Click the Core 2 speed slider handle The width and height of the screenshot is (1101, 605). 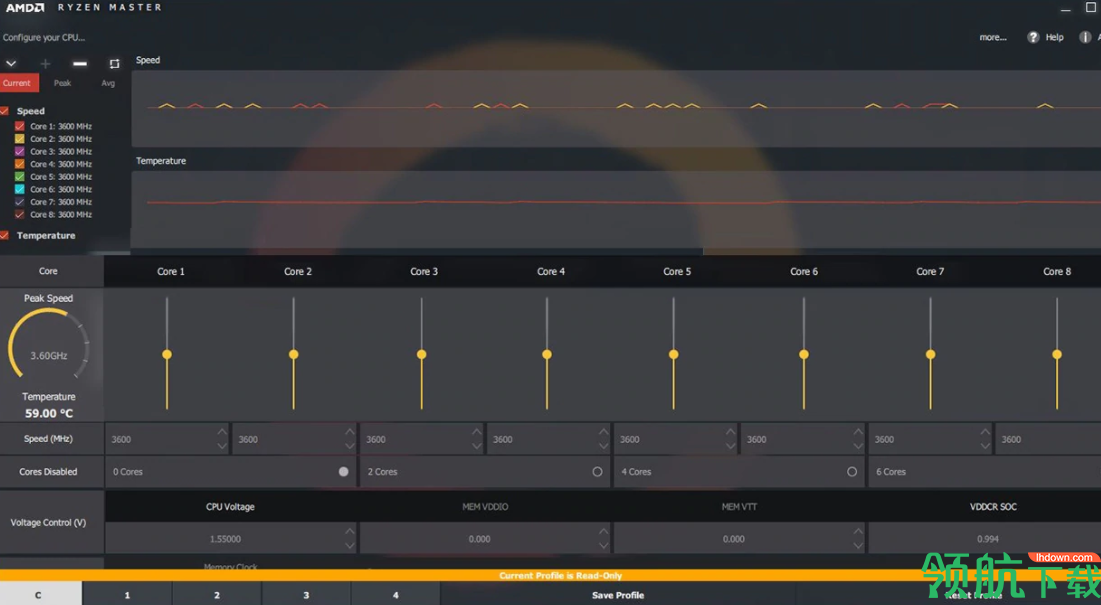(x=294, y=354)
